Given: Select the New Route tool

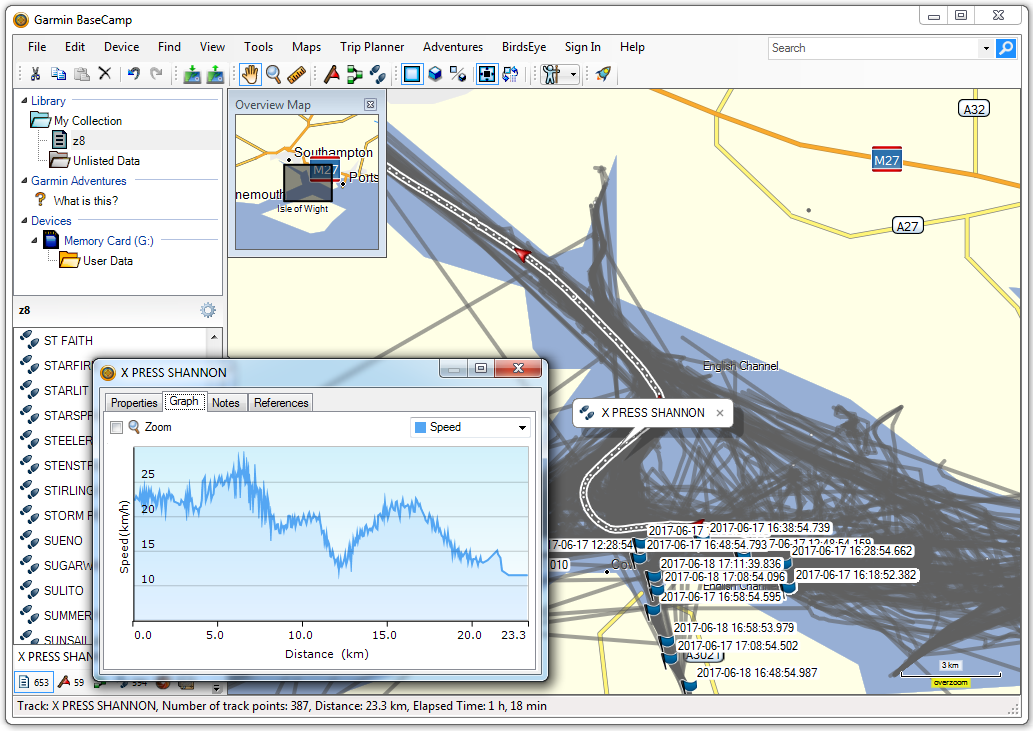Looking at the screenshot, I should tap(355, 74).
